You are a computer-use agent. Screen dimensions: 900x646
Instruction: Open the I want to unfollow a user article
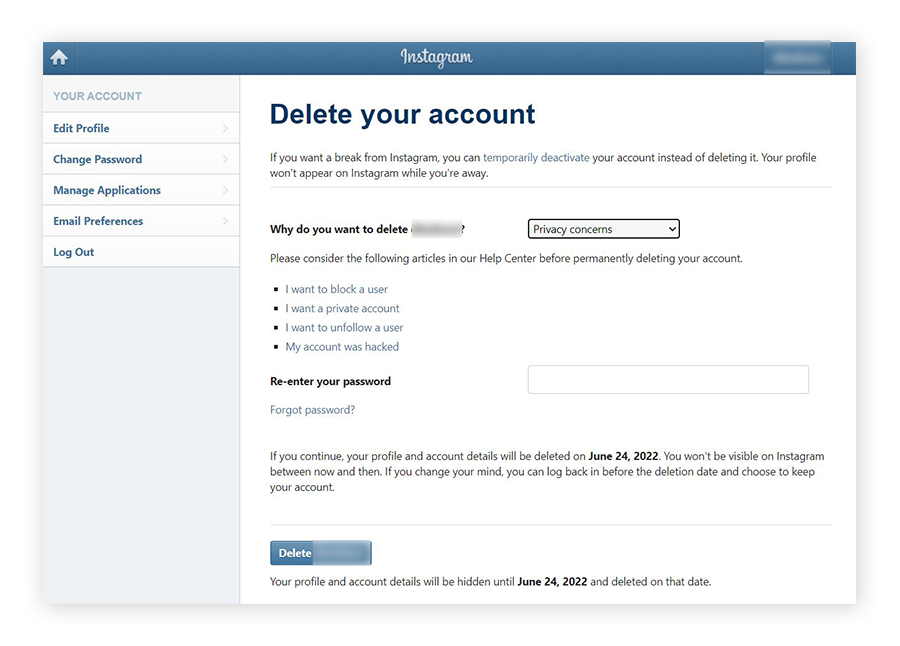click(x=344, y=327)
